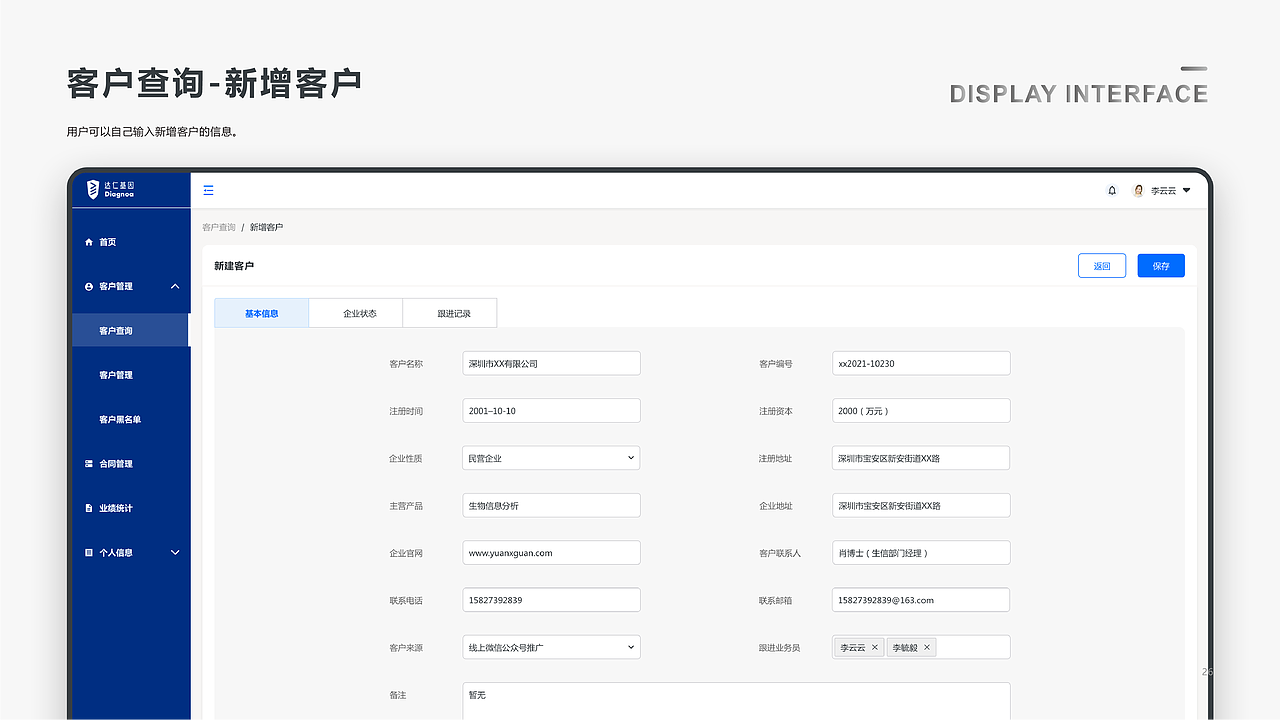This screenshot has height=720, width=1280.
Task: Remove the 李云云 tag
Action: coord(875,647)
